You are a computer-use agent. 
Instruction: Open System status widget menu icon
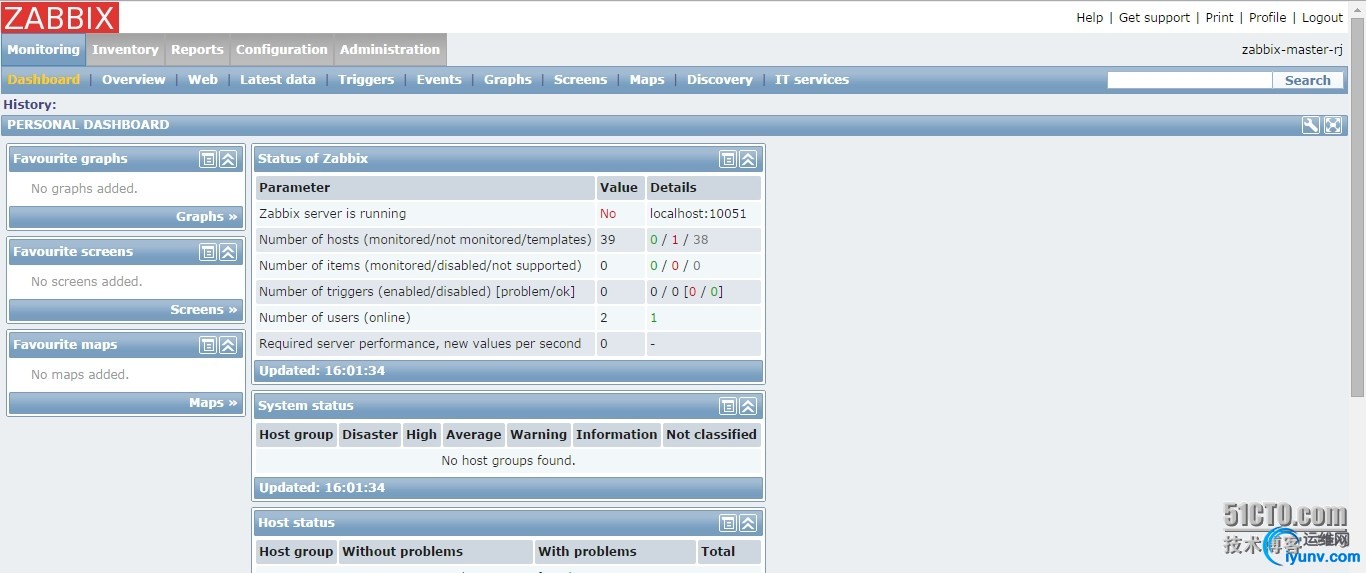tap(727, 406)
